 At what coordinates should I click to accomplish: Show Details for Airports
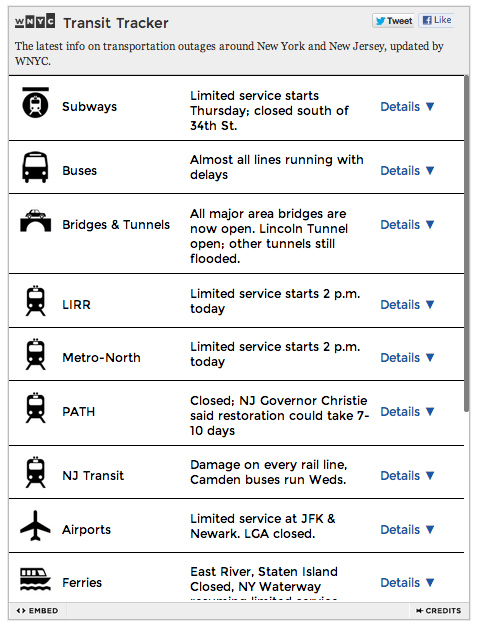tap(407, 530)
